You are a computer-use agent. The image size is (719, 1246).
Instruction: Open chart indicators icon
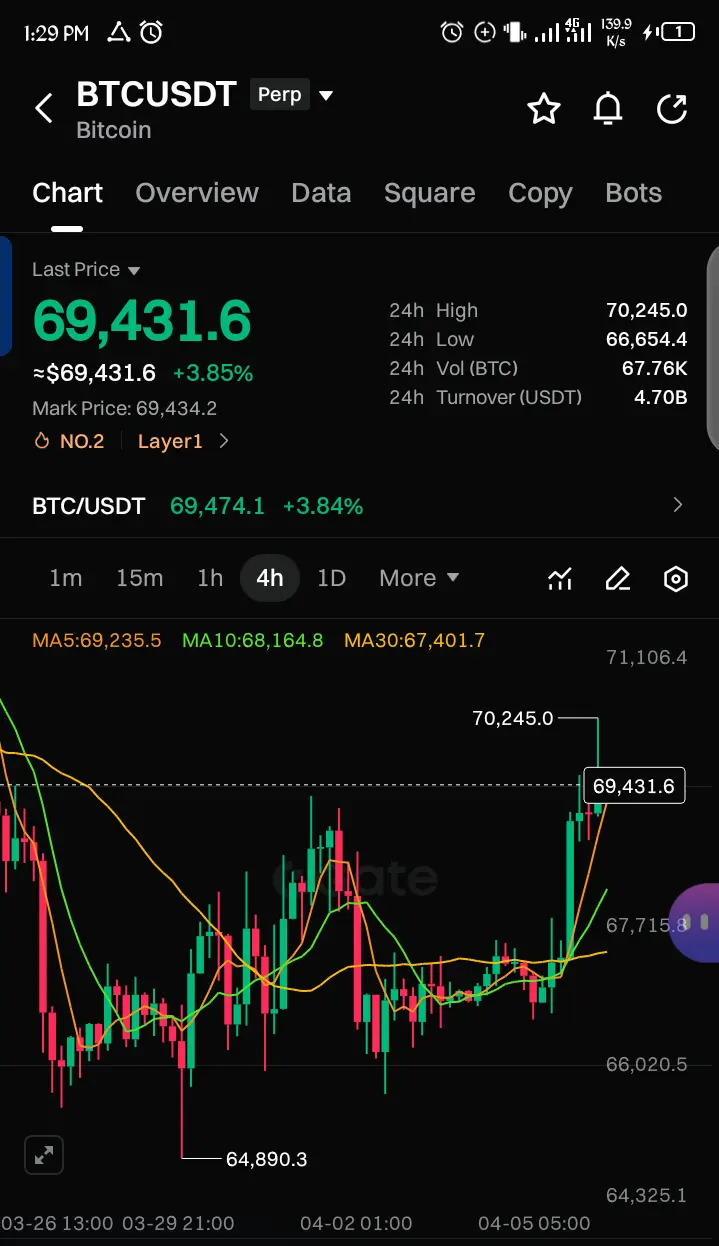pos(560,578)
